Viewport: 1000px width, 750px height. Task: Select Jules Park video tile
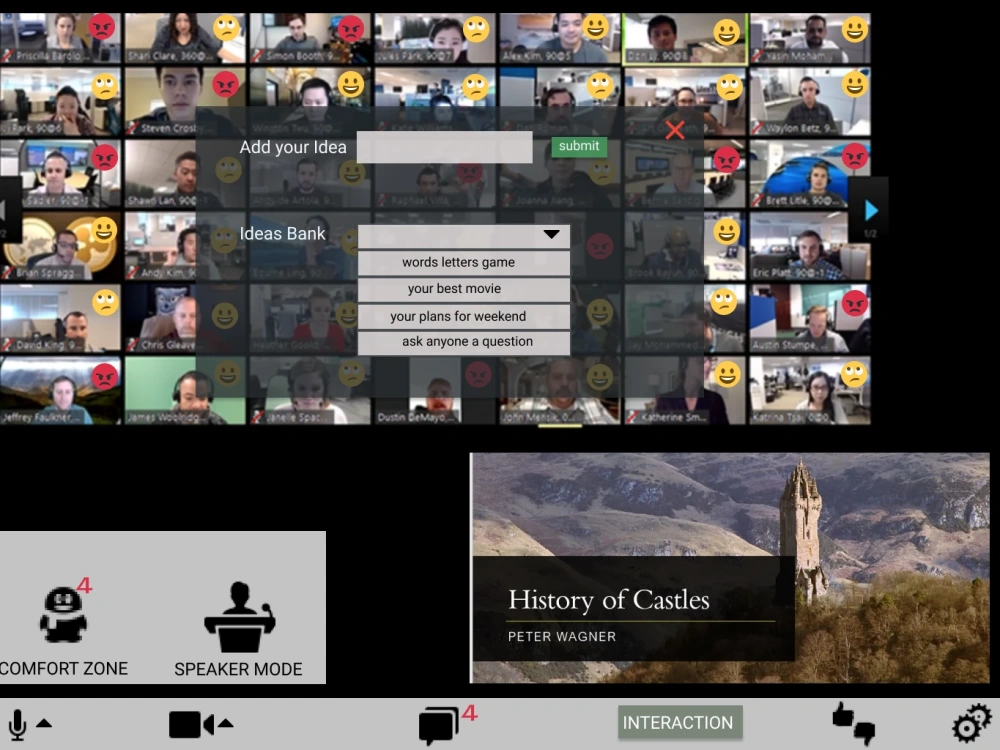[x=435, y=38]
